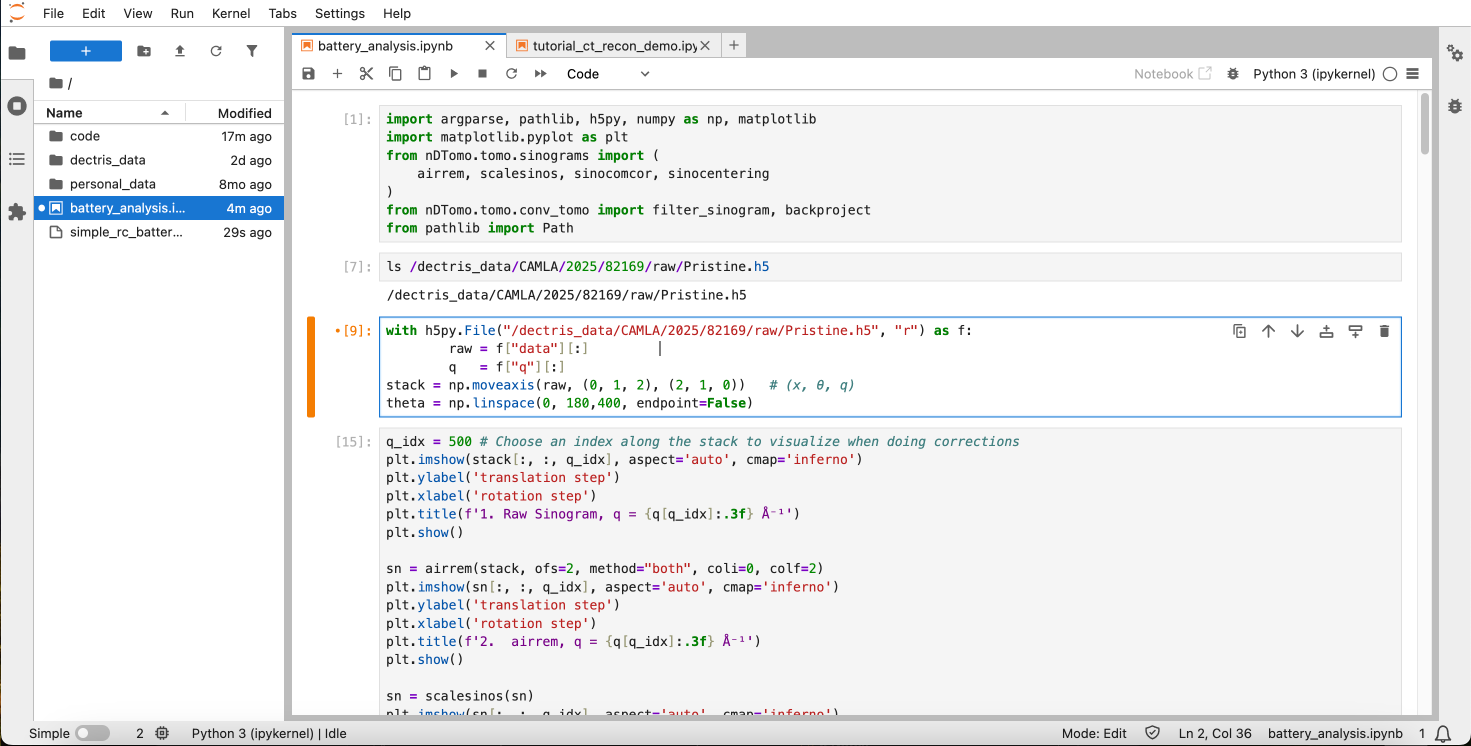
Task: Insert a cell below using toolbar plus
Action: [x=337, y=74]
